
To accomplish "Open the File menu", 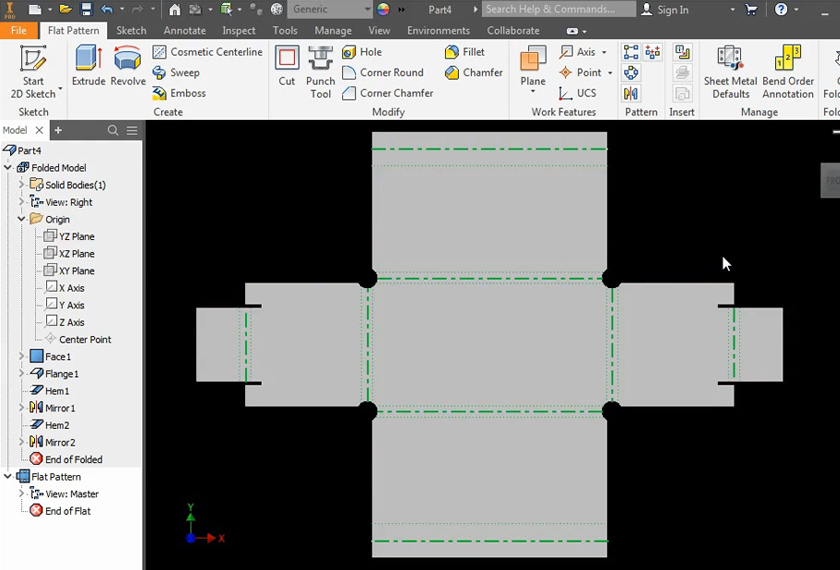I will [18, 31].
